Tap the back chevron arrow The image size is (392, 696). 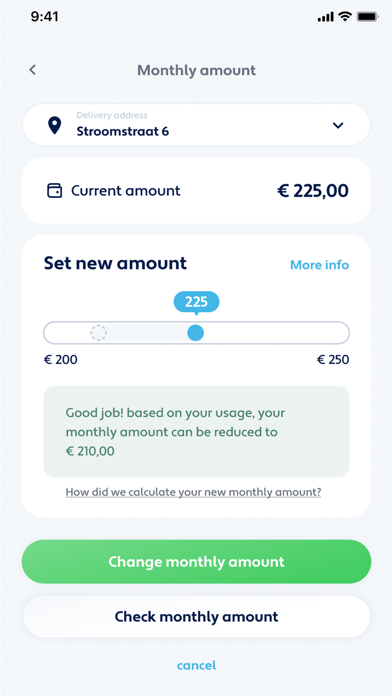tap(32, 70)
